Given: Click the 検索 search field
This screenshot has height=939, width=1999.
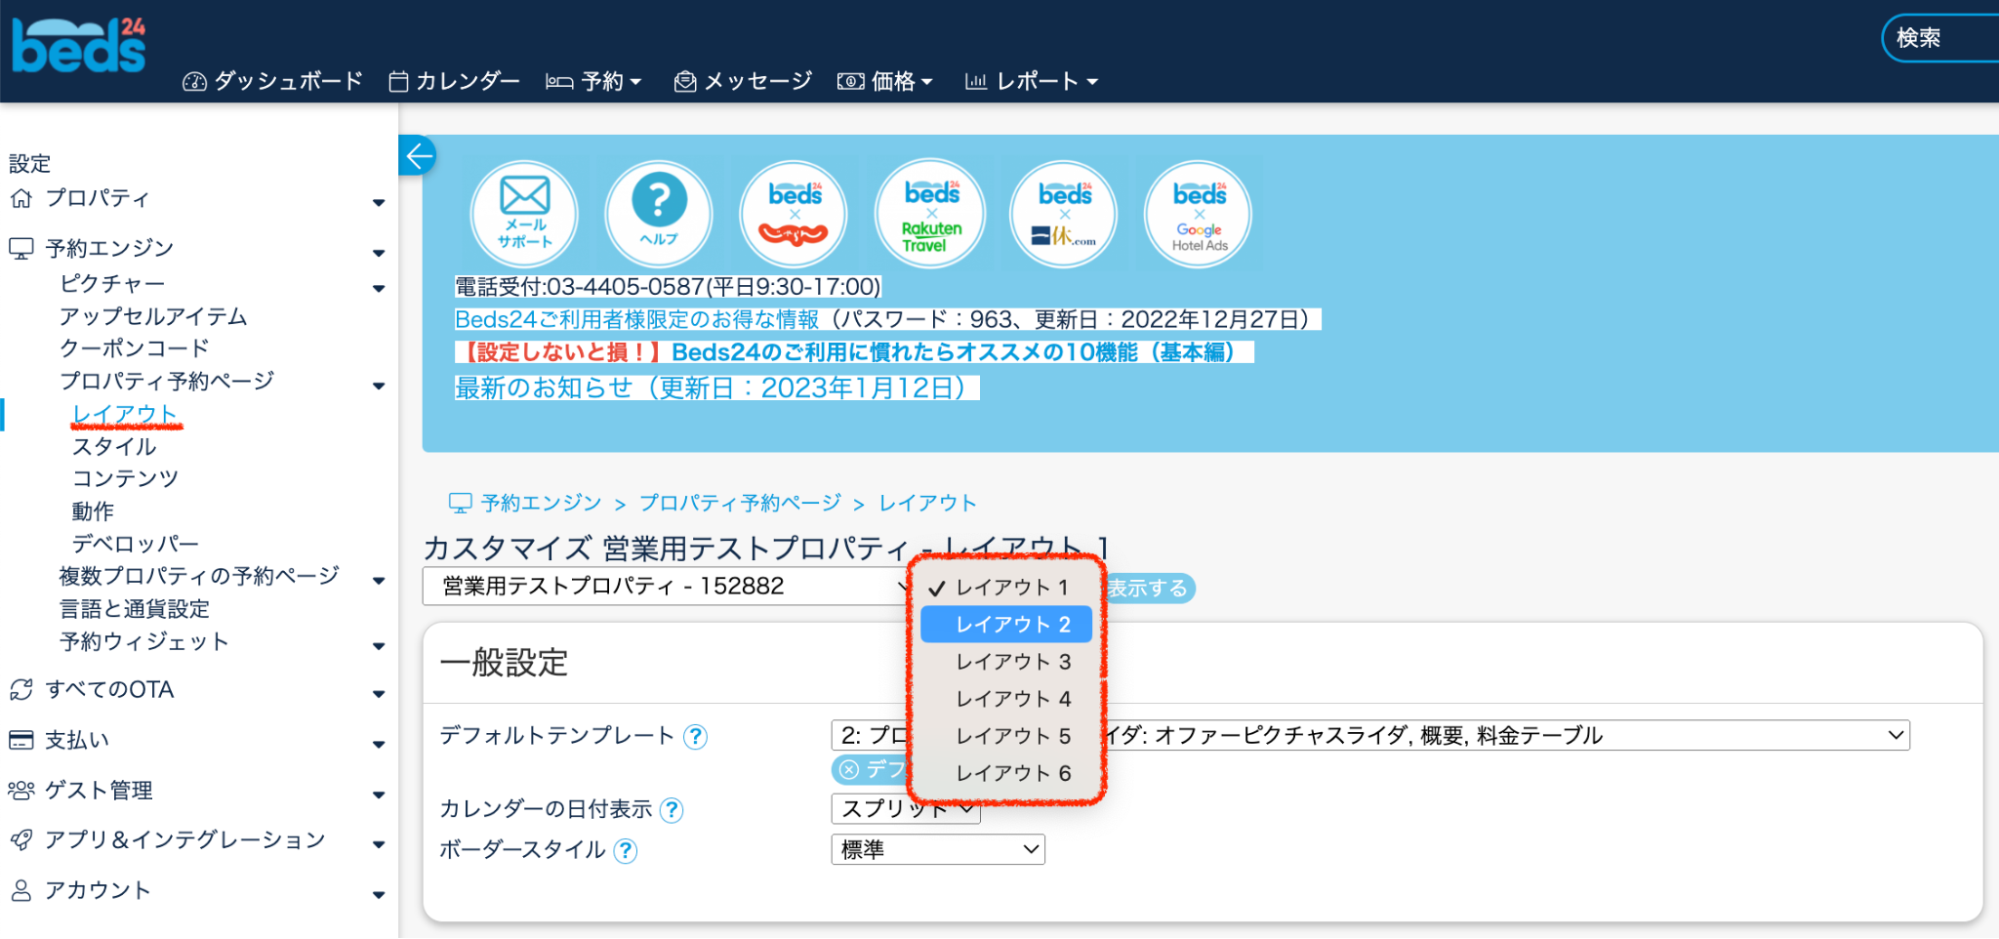Looking at the screenshot, I should pyautogui.click(x=1940, y=38).
